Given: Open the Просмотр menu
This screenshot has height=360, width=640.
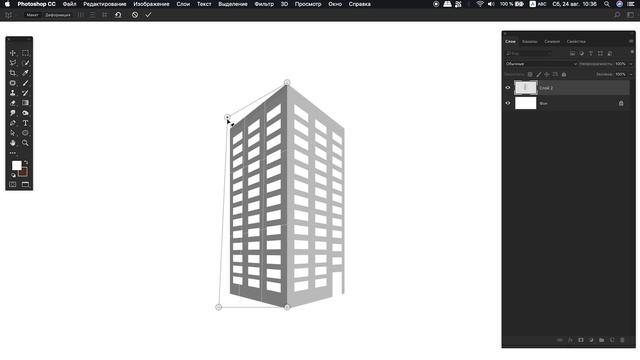Looking at the screenshot, I should click(308, 4).
